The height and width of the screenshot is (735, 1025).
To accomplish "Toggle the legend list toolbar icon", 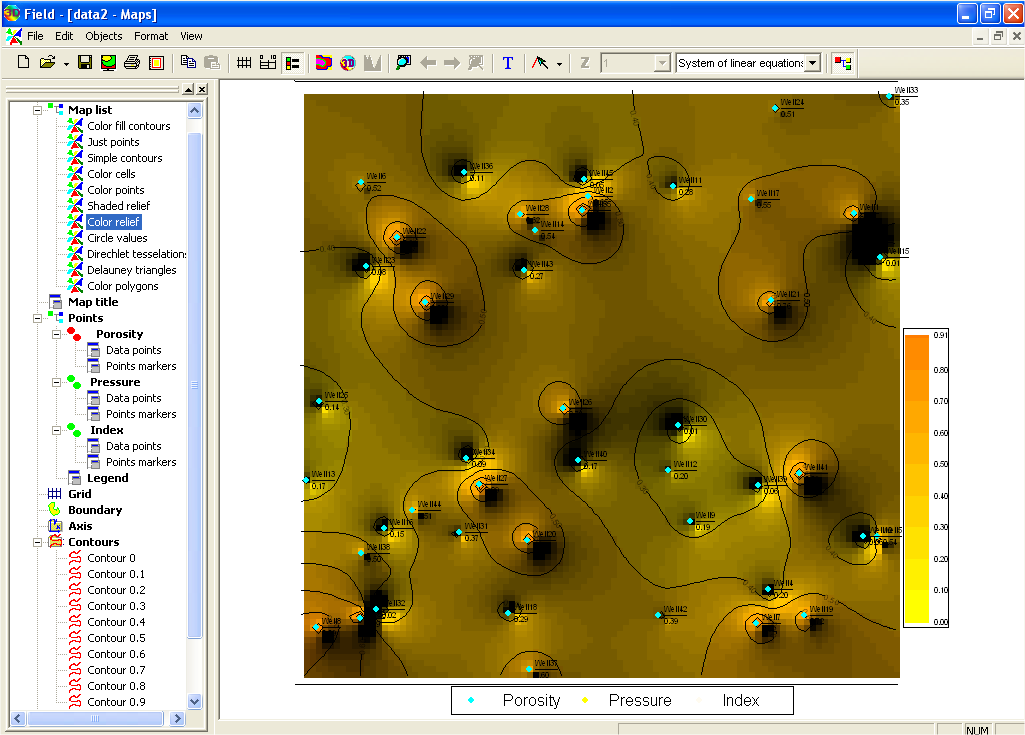I will tap(292, 63).
